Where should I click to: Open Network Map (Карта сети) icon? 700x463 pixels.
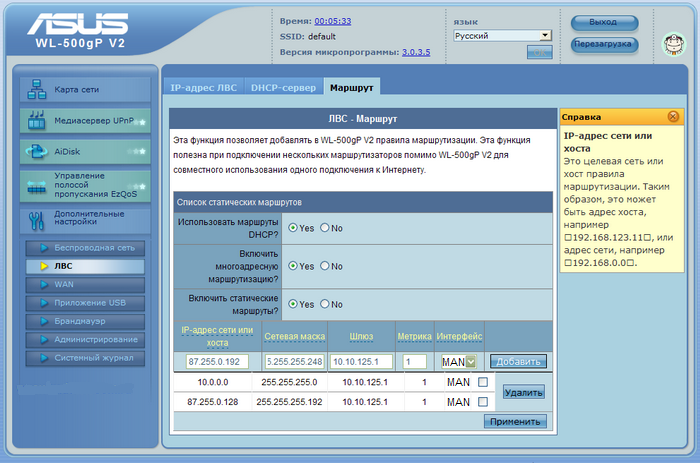(37, 89)
